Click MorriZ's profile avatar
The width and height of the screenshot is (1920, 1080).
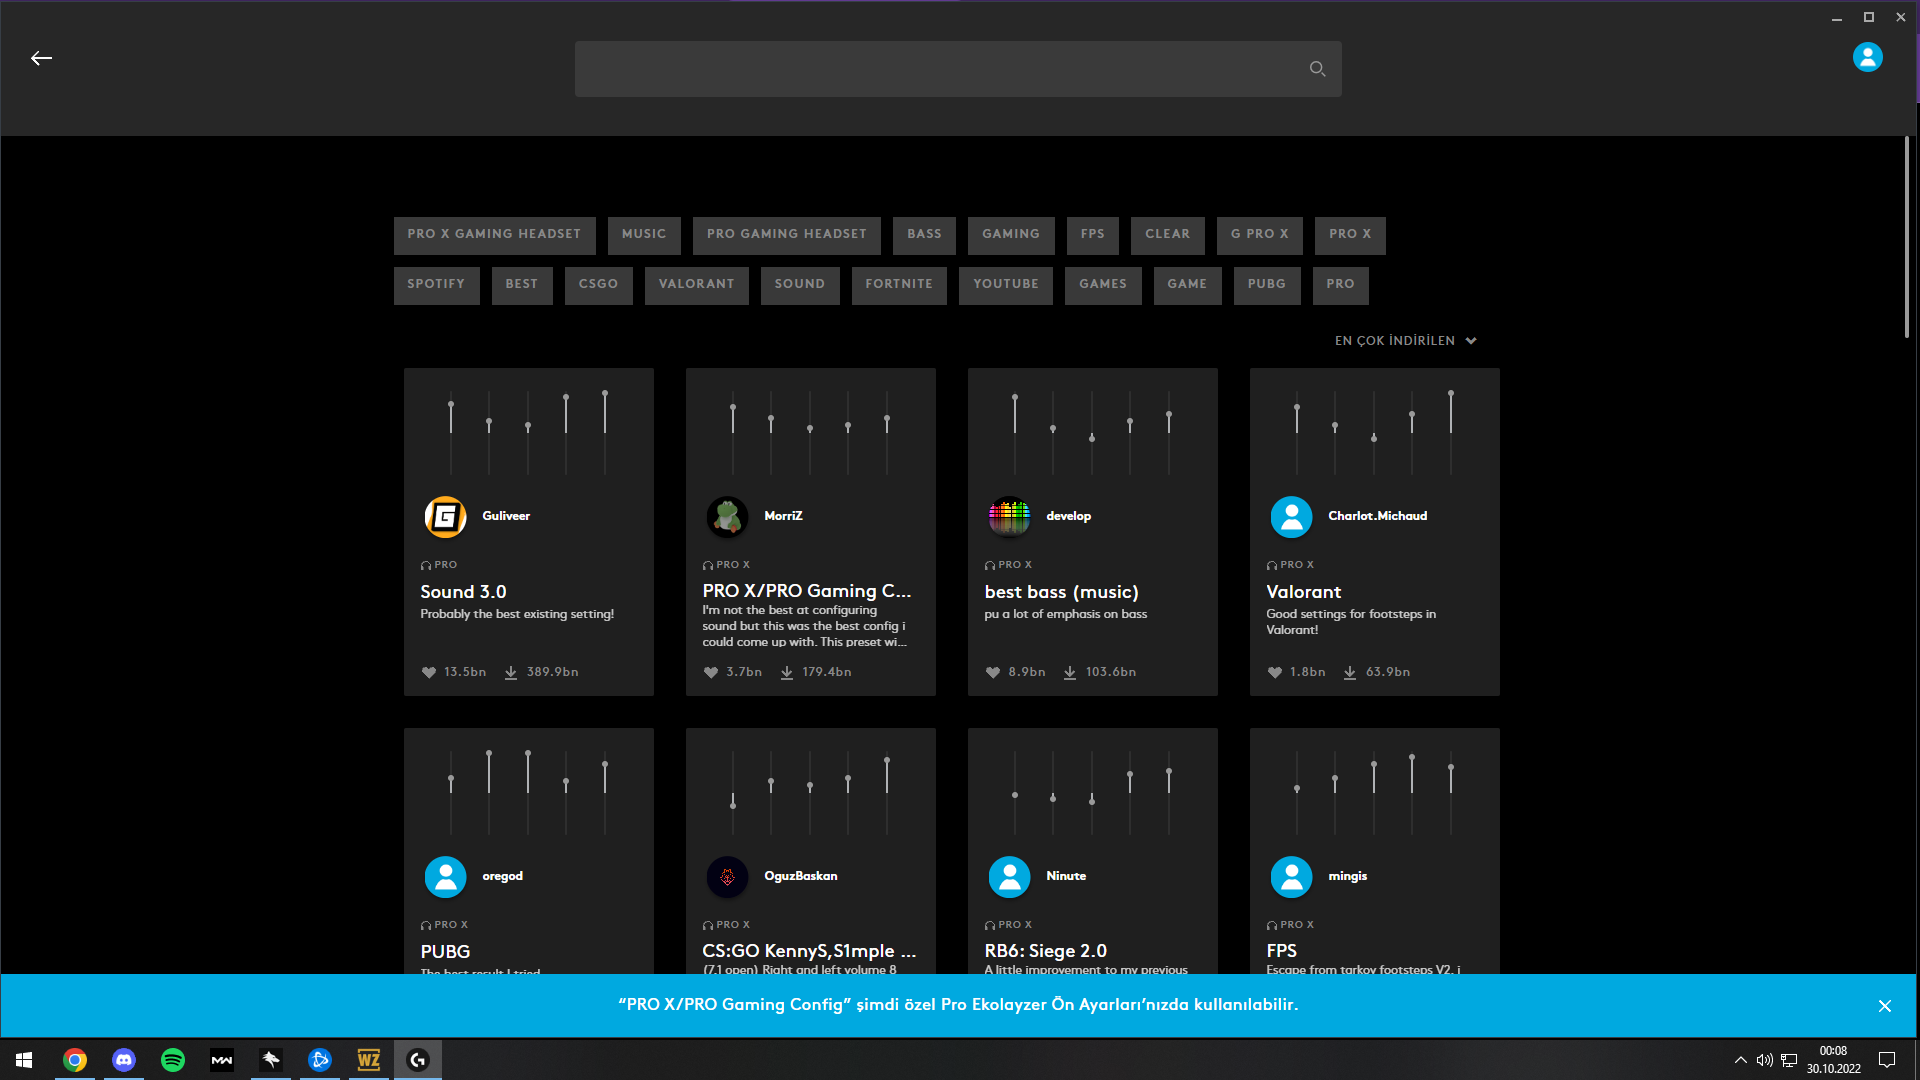(727, 517)
